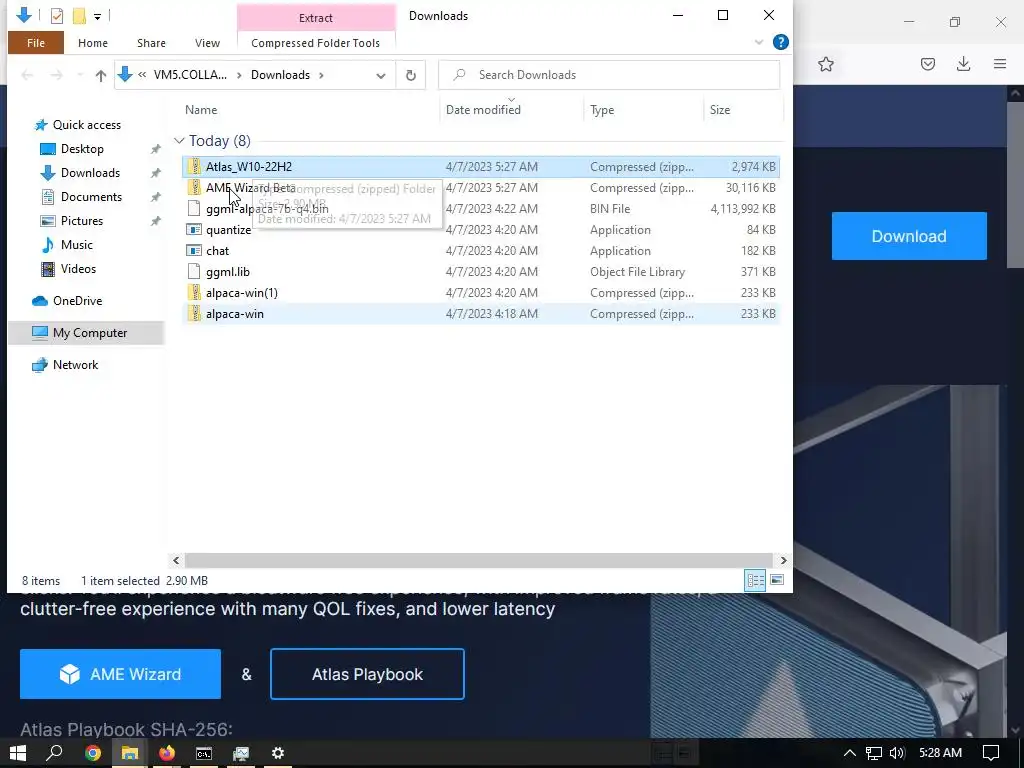Select My Computer in navigation pane
Image resolution: width=1024 pixels, height=768 pixels.
point(86,333)
